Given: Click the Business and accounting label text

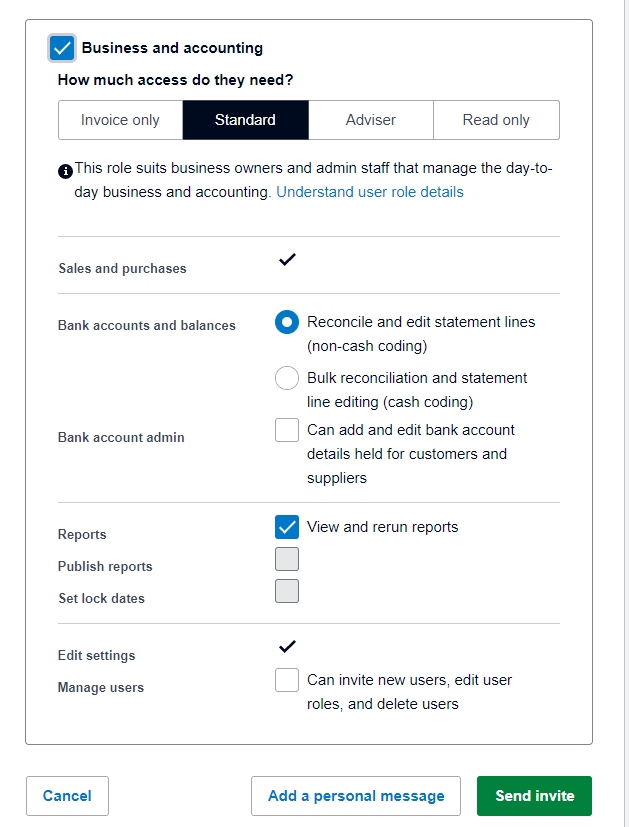Looking at the screenshot, I should [x=172, y=48].
